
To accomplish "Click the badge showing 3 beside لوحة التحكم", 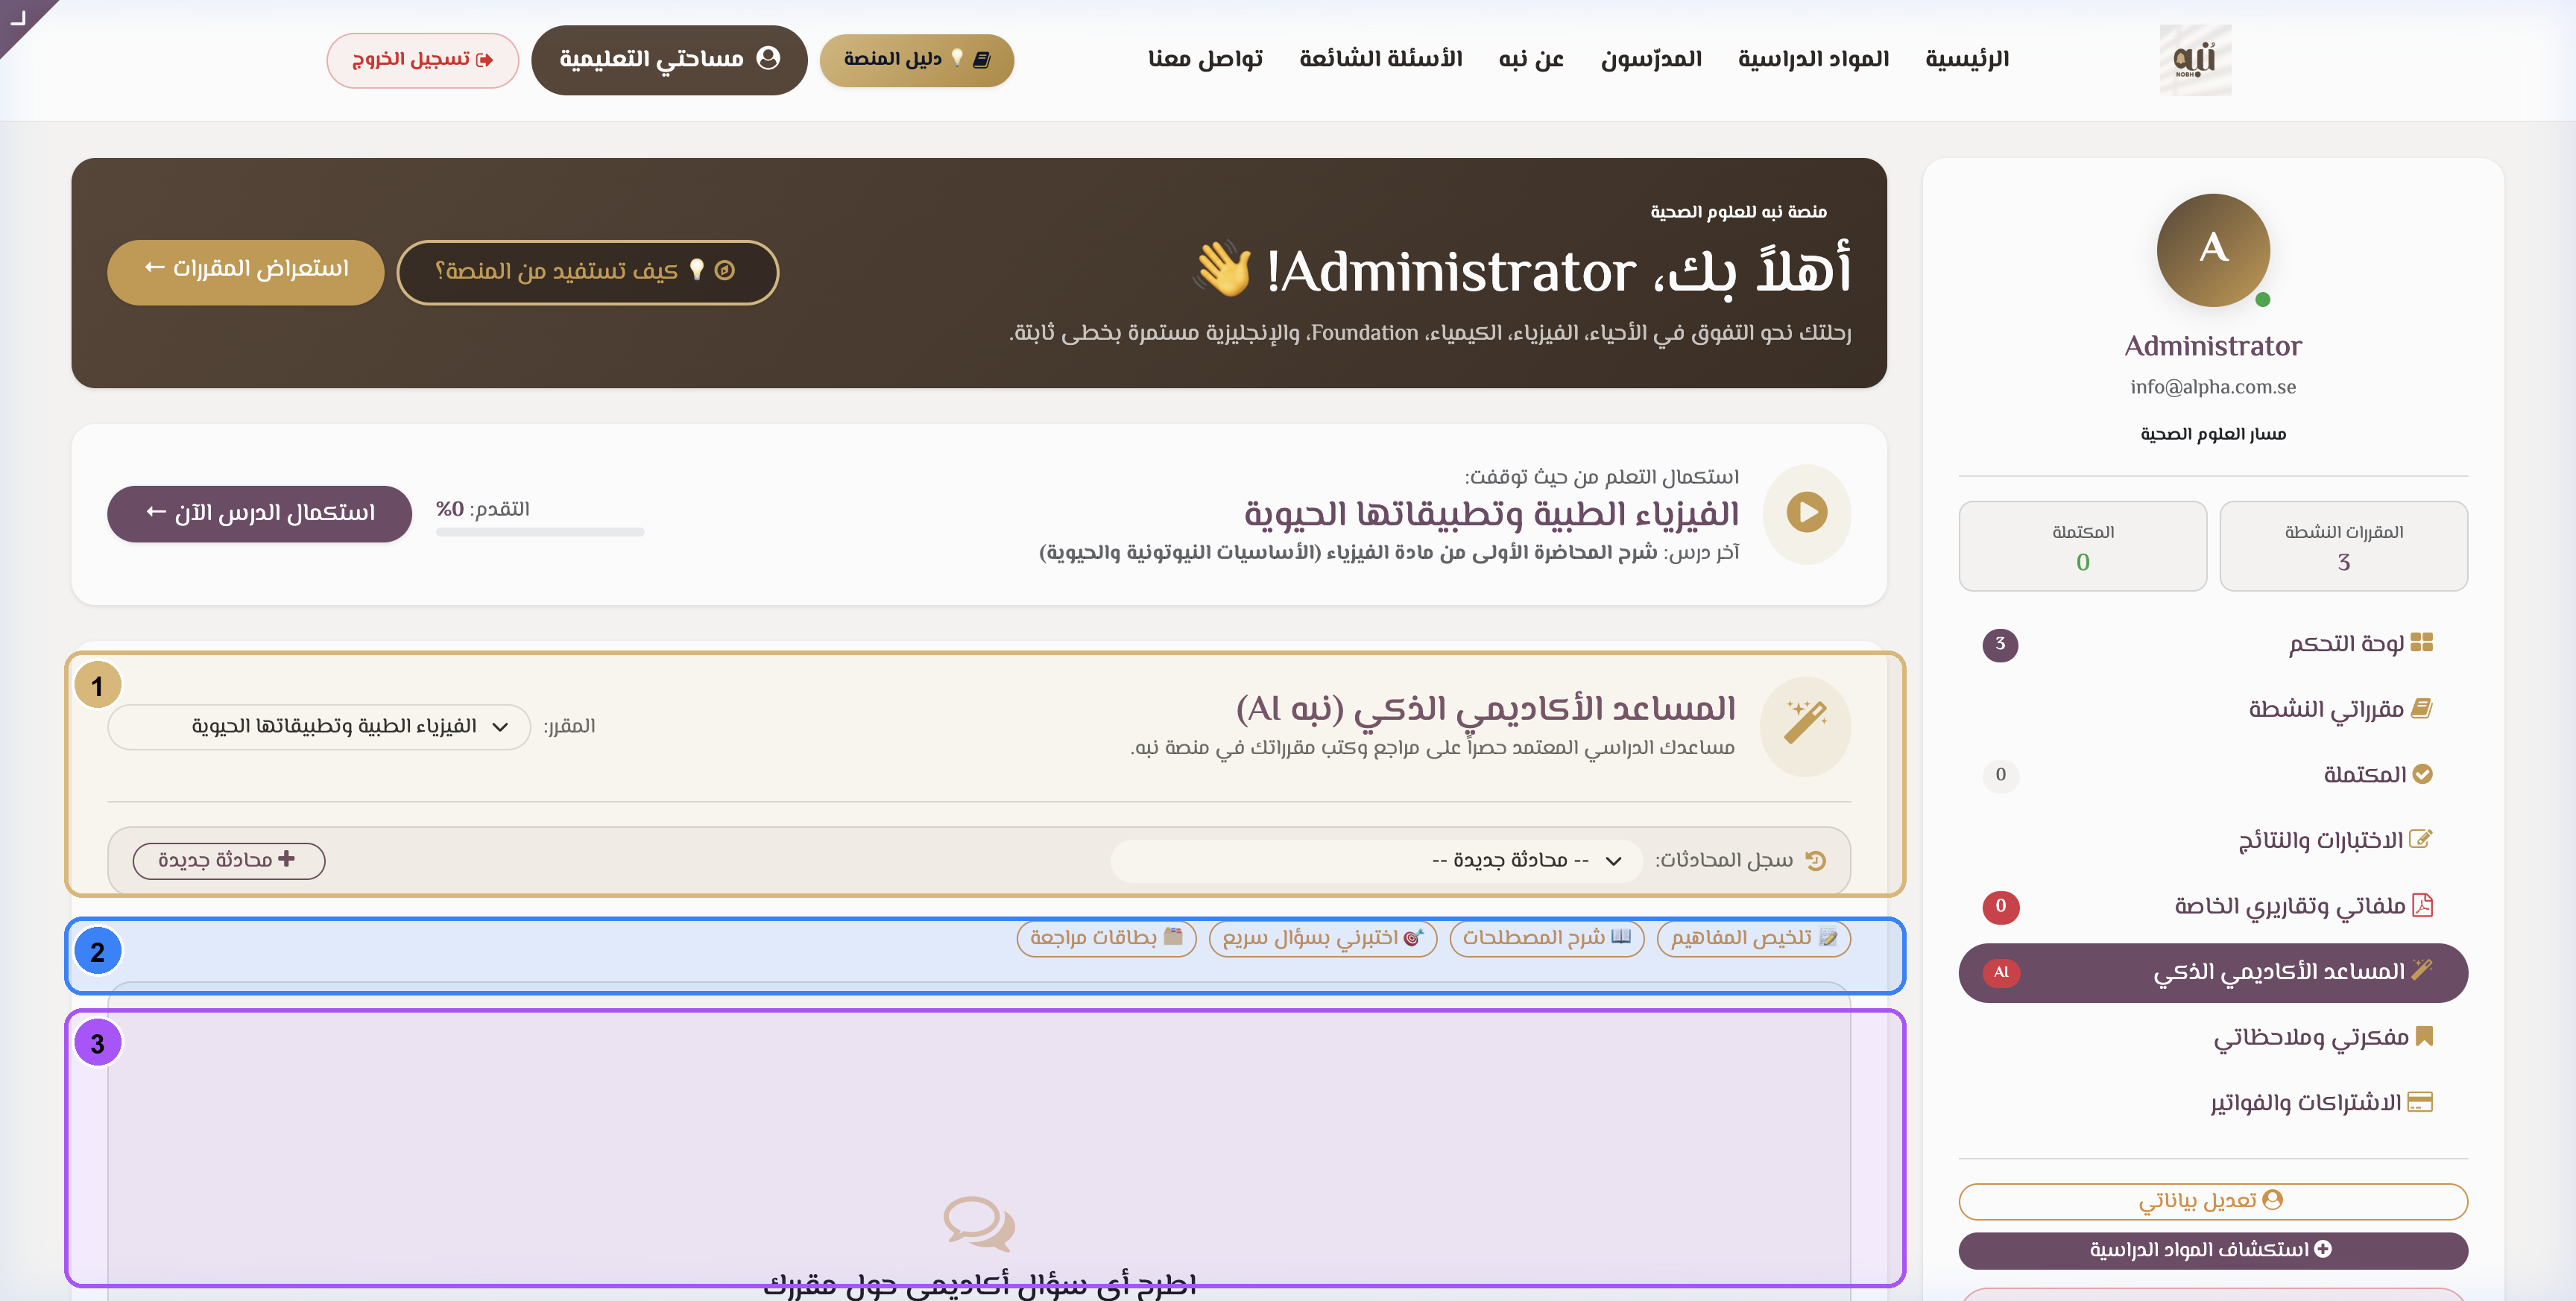I will tap(2000, 644).
